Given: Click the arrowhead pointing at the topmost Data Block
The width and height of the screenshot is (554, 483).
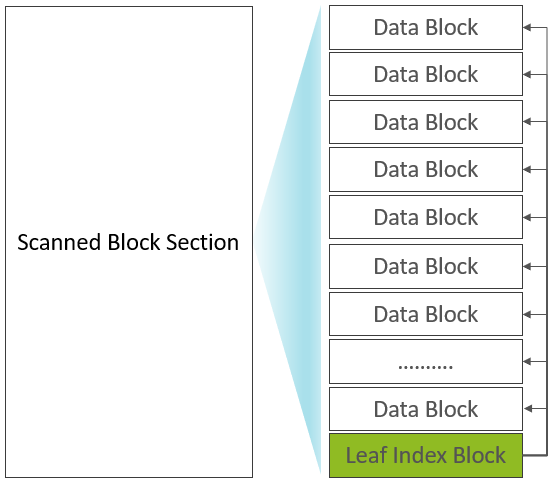Looking at the screenshot, I should pyautogui.click(x=527, y=27).
